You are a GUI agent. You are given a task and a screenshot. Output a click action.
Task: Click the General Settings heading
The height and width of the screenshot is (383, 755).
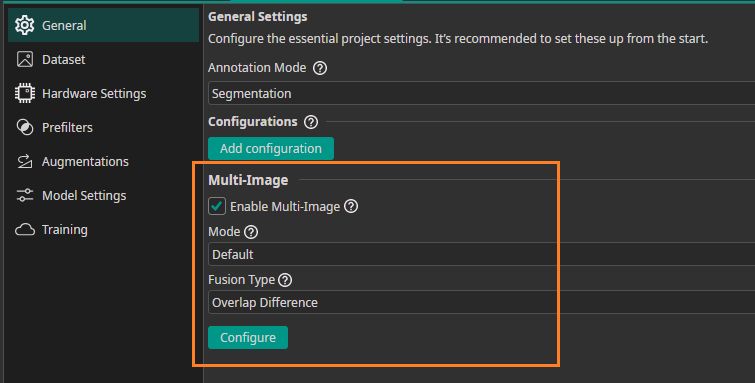[x=258, y=16]
